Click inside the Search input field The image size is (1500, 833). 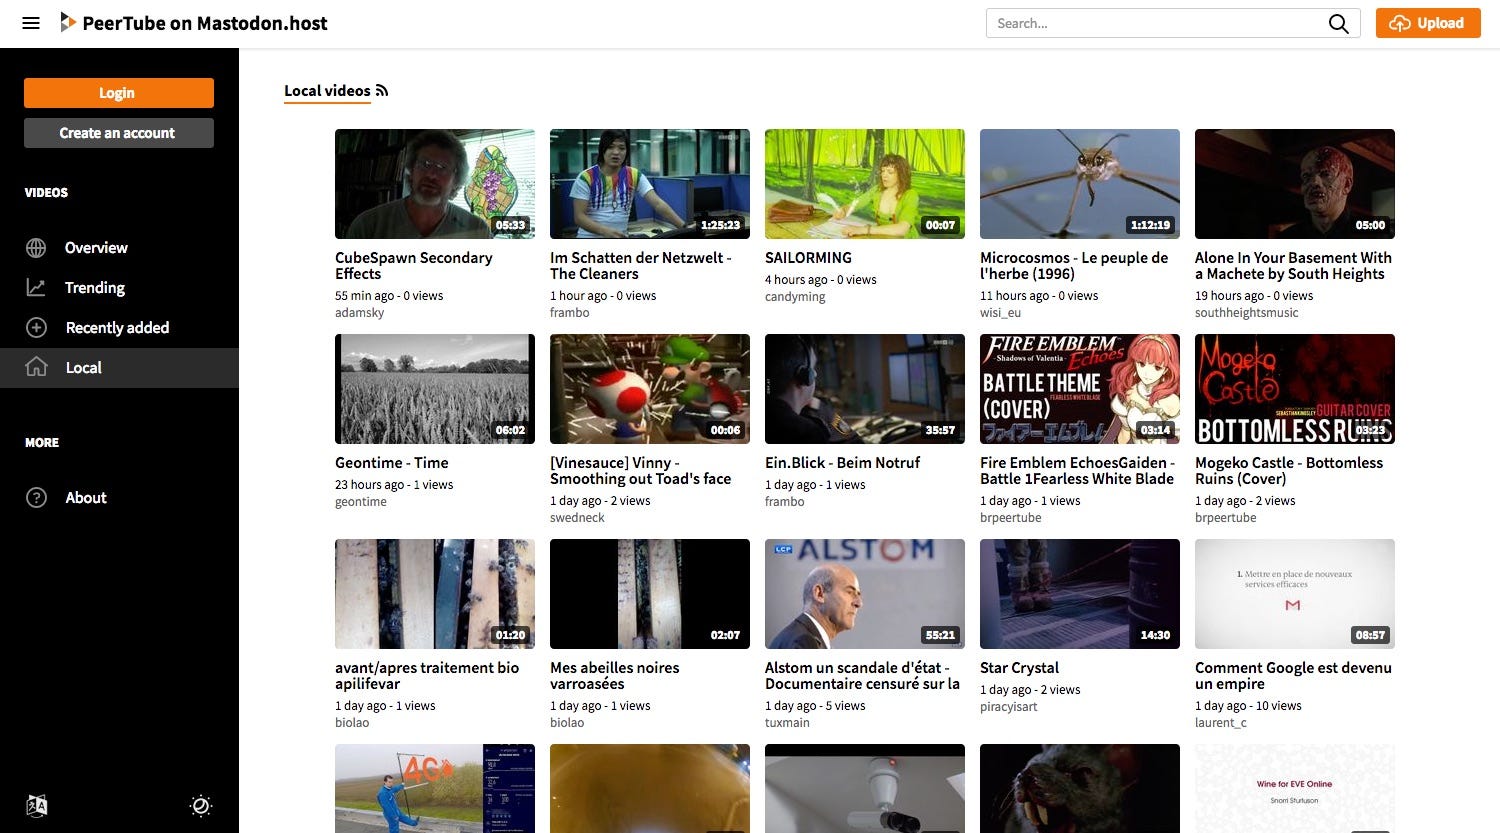[1150, 23]
